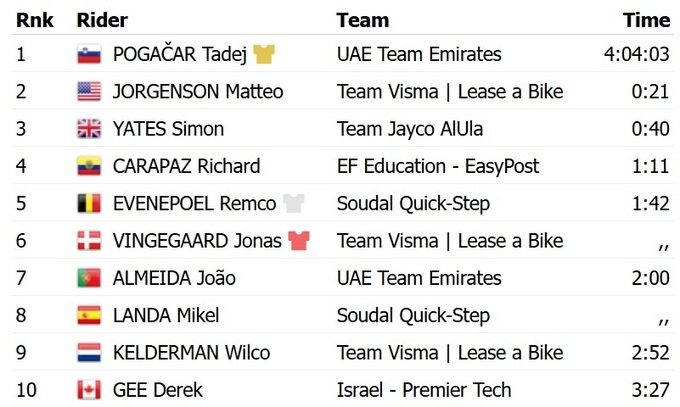Image resolution: width=680 pixels, height=407 pixels.
Task: Click the United States flag icon
Action: coord(89,92)
